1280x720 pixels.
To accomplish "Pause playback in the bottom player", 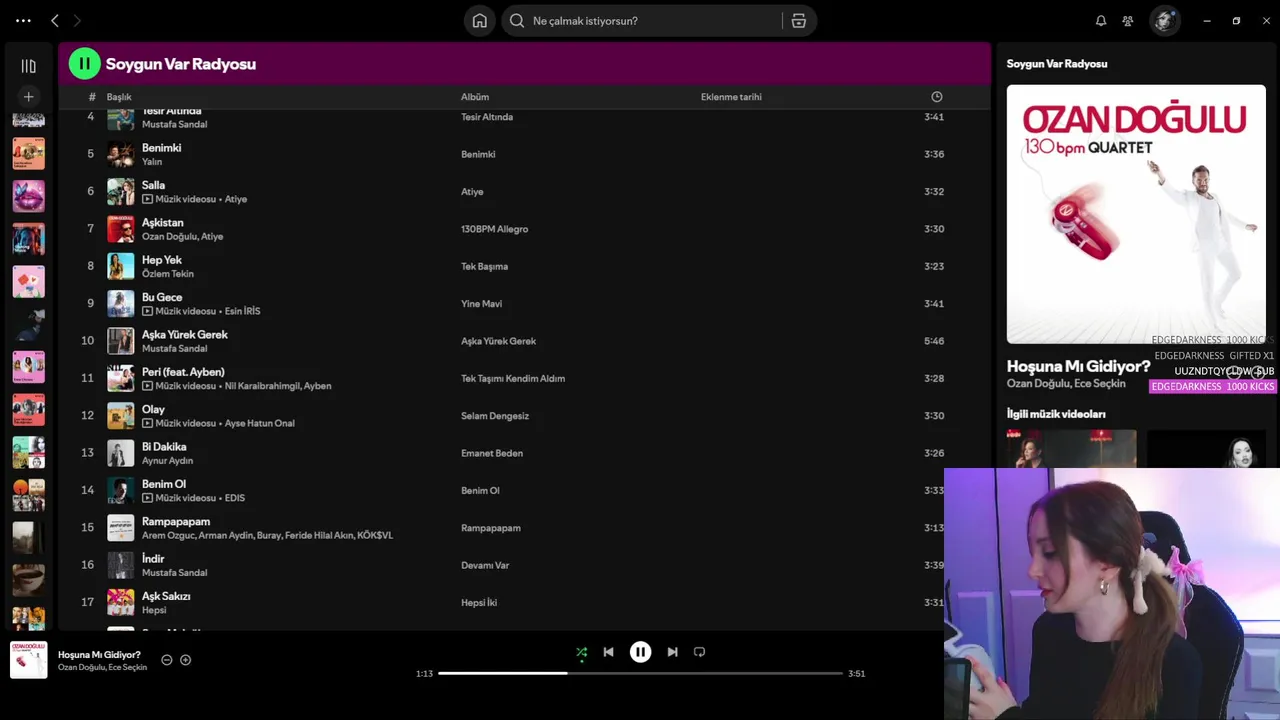I will [640, 652].
